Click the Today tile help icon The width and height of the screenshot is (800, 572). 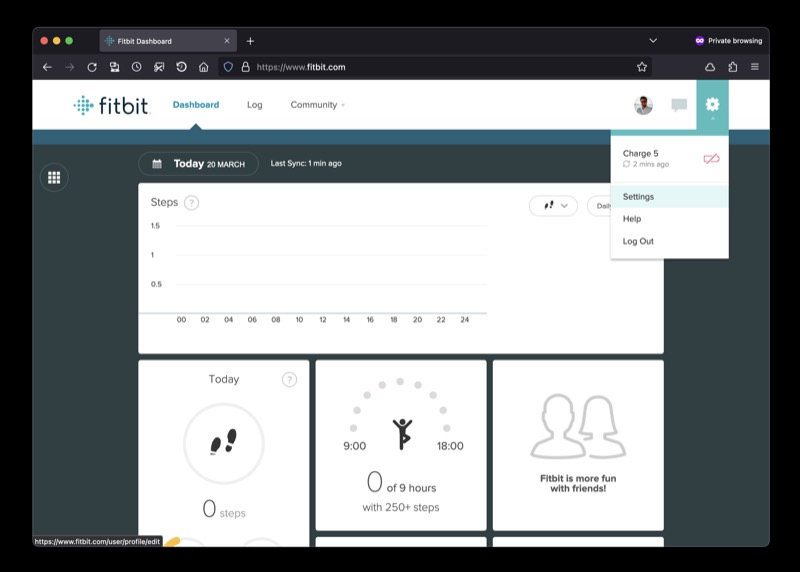(289, 379)
